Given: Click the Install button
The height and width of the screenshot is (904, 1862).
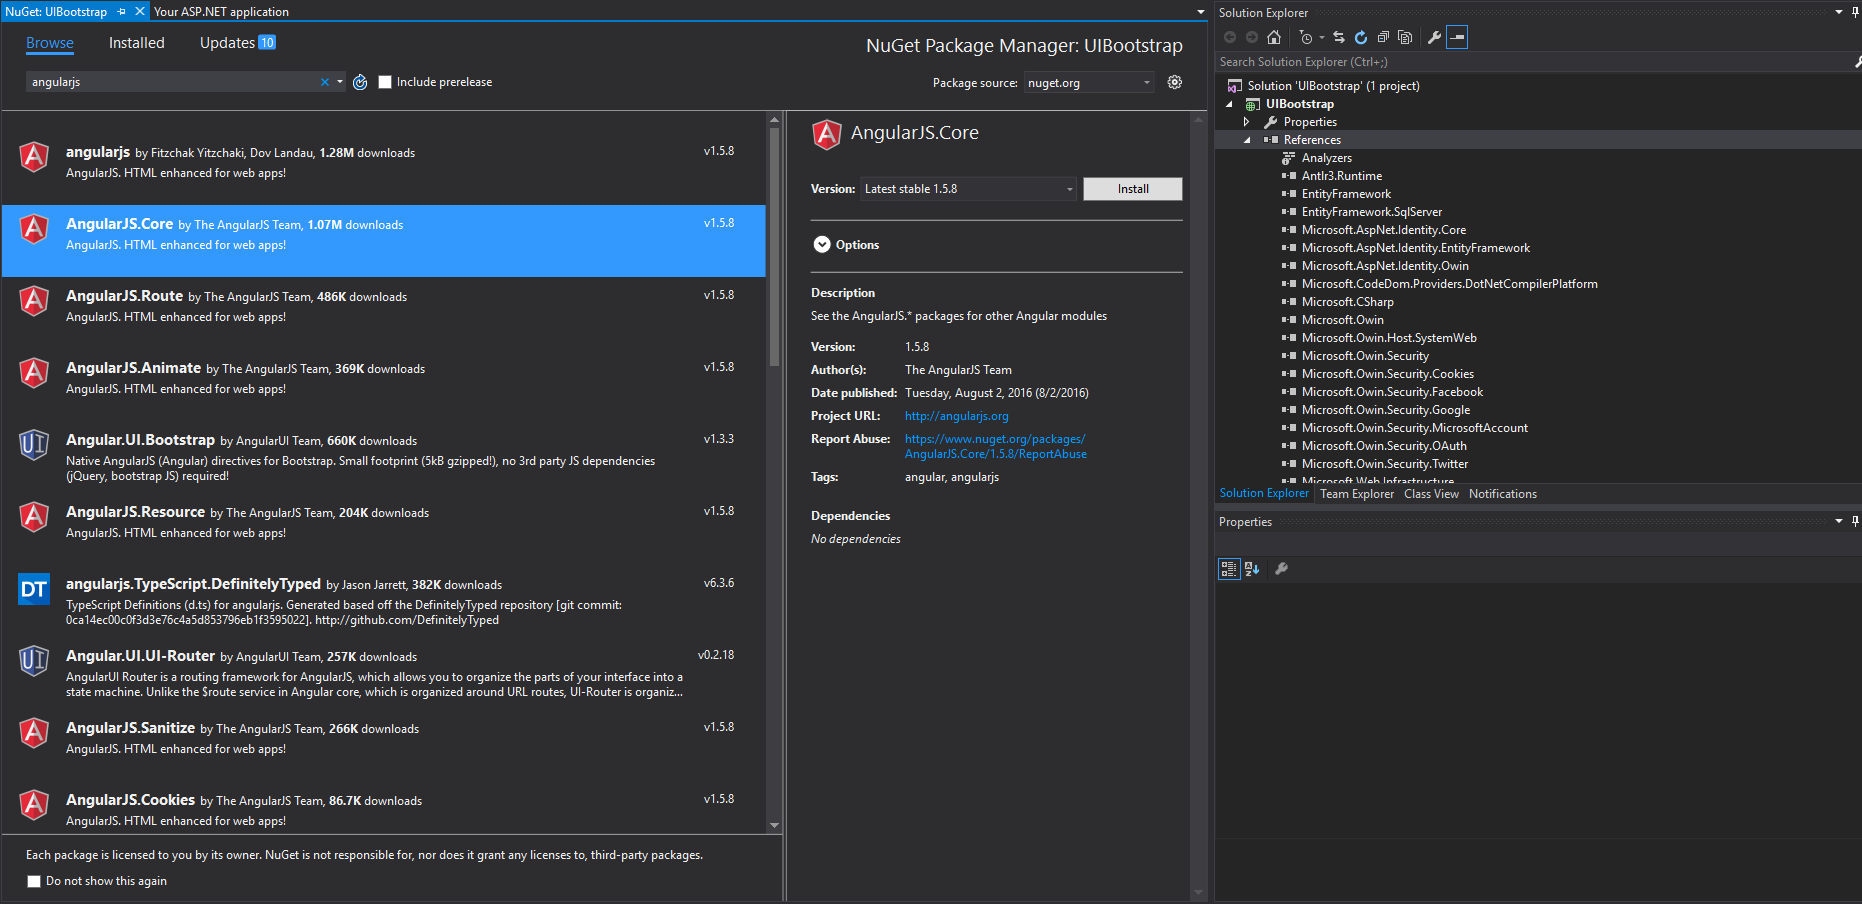Looking at the screenshot, I should 1133,189.
